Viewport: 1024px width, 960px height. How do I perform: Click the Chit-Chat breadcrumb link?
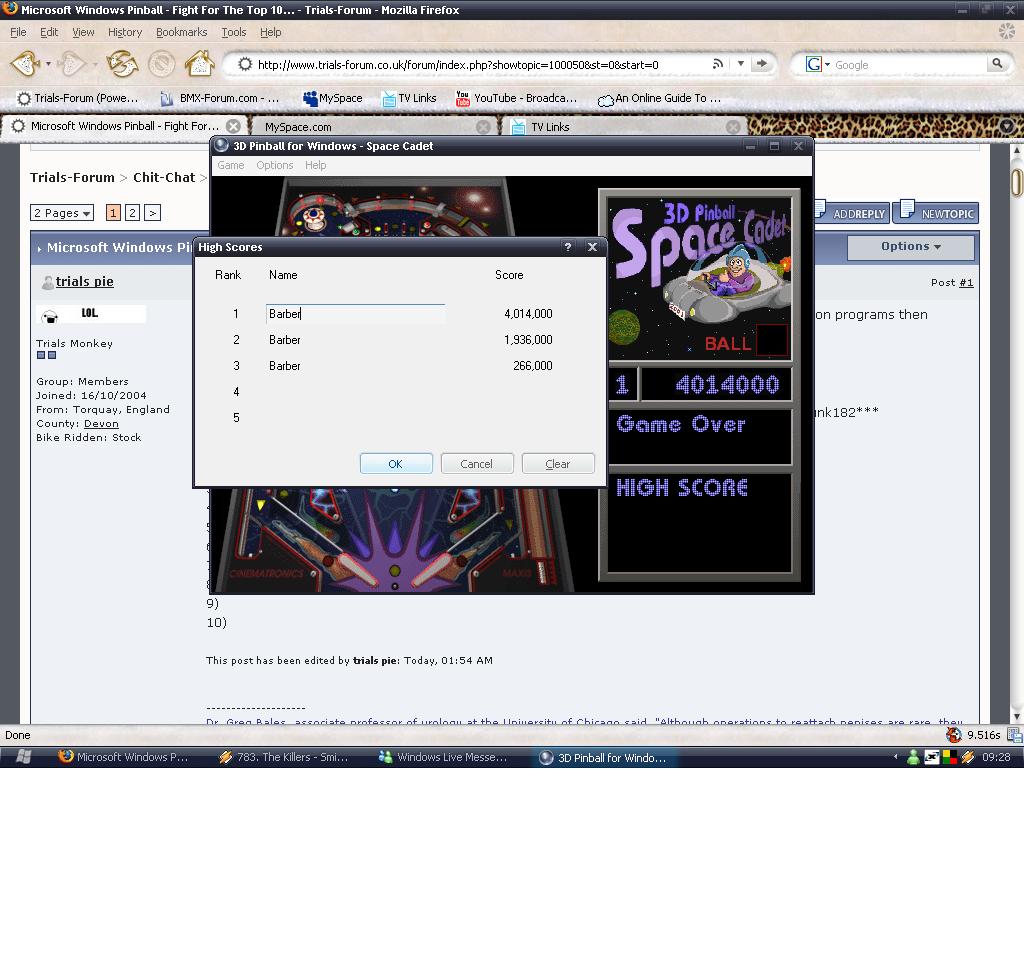click(x=164, y=178)
